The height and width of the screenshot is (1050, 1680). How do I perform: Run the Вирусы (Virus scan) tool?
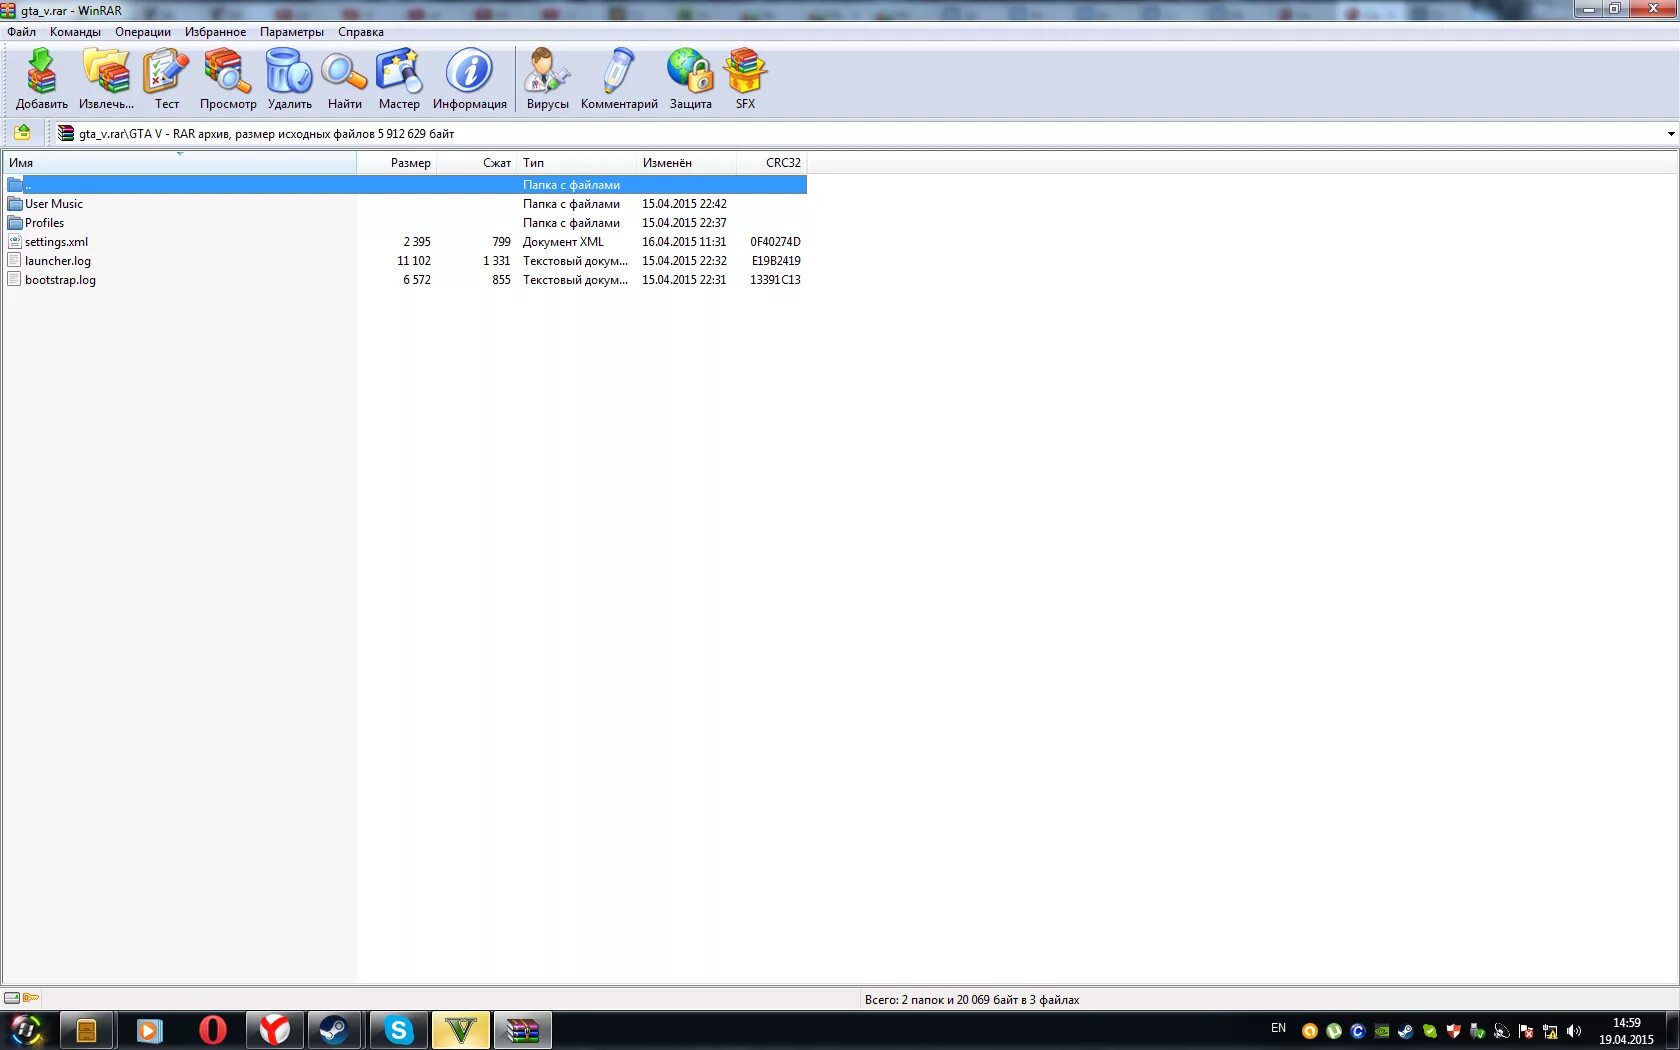pyautogui.click(x=547, y=79)
